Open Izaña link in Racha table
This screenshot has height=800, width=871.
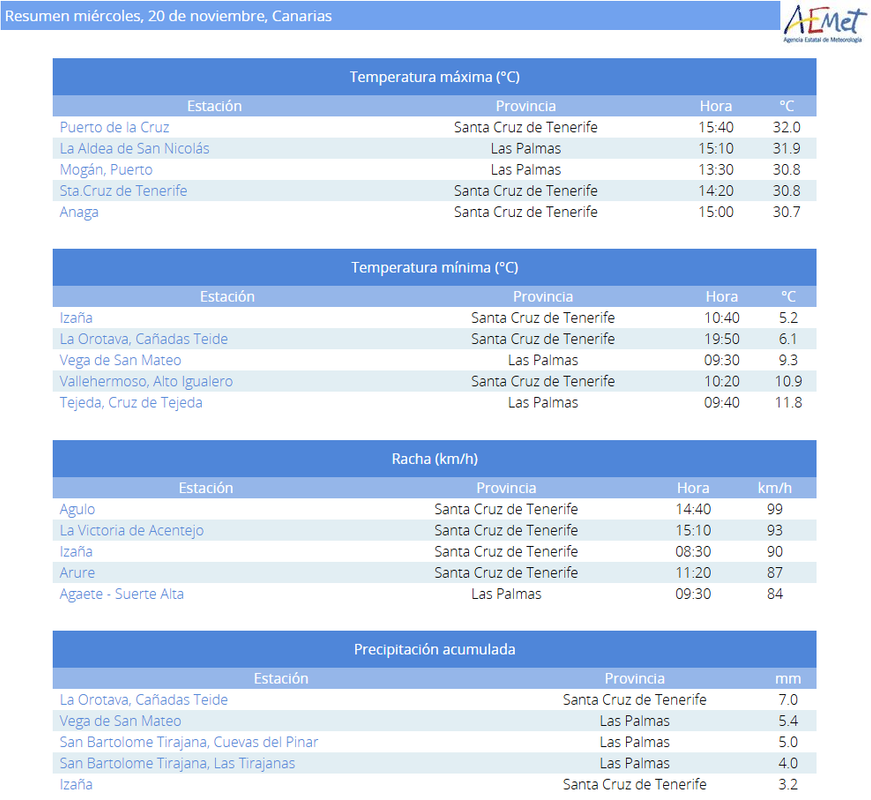pos(76,551)
